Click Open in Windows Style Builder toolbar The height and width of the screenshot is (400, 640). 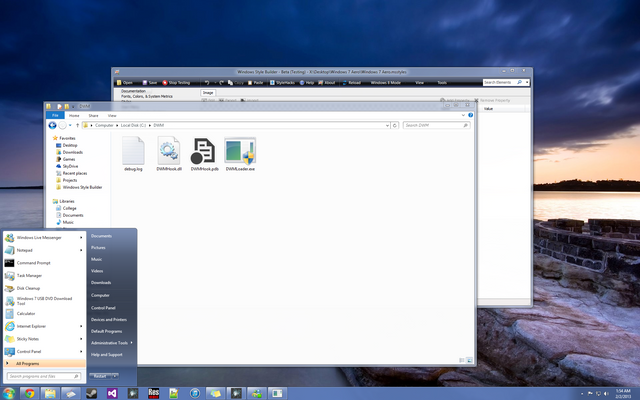point(124,82)
